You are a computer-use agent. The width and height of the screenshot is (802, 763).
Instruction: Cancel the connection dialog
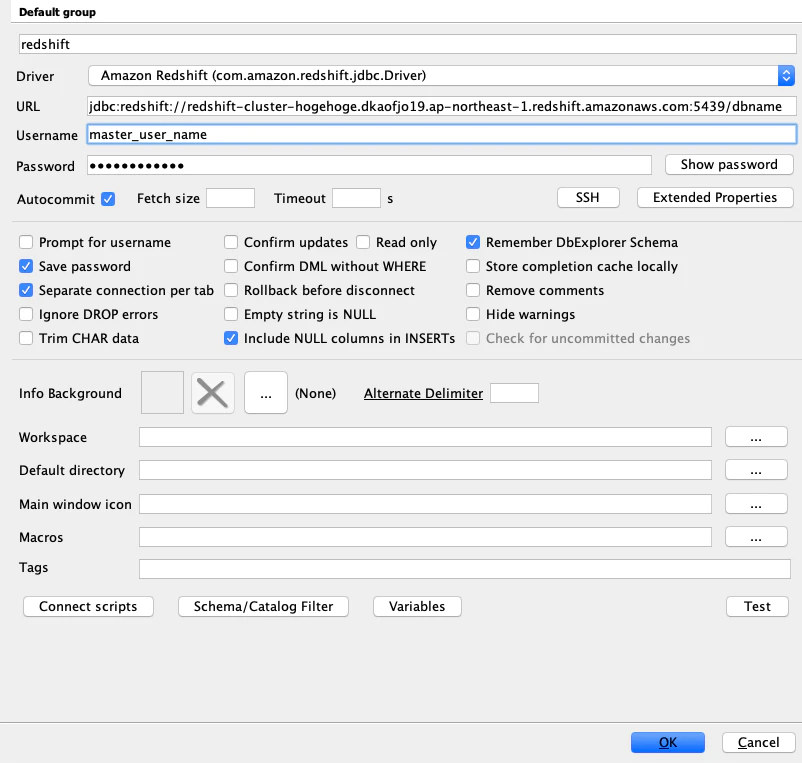point(759,743)
